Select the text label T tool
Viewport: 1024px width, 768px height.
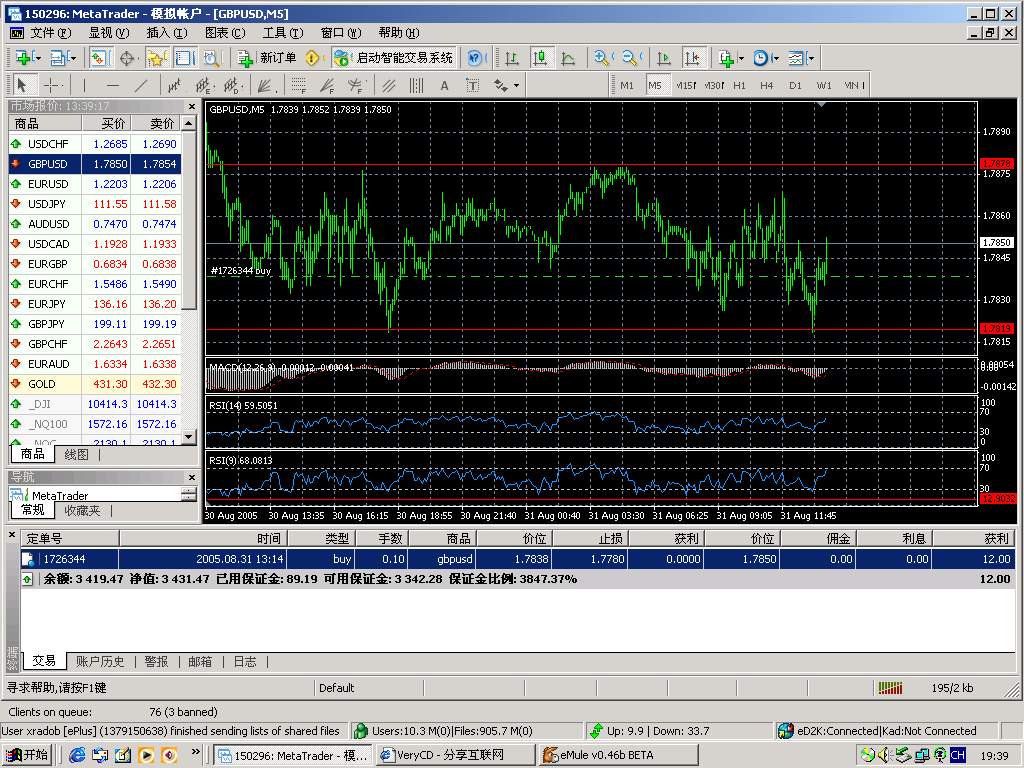tap(472, 86)
